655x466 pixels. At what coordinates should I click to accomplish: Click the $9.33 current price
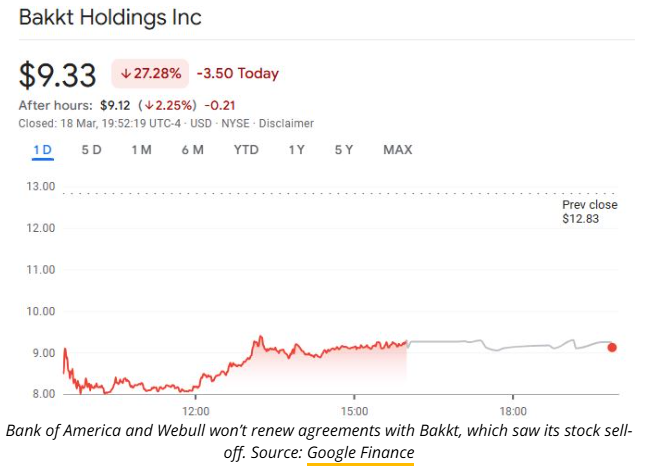pos(57,75)
